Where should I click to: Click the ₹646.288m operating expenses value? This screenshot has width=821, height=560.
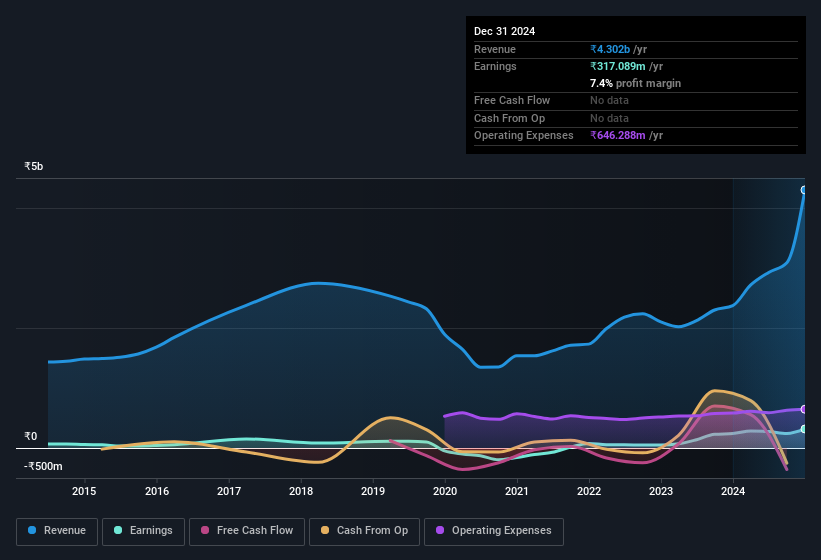[618, 136]
